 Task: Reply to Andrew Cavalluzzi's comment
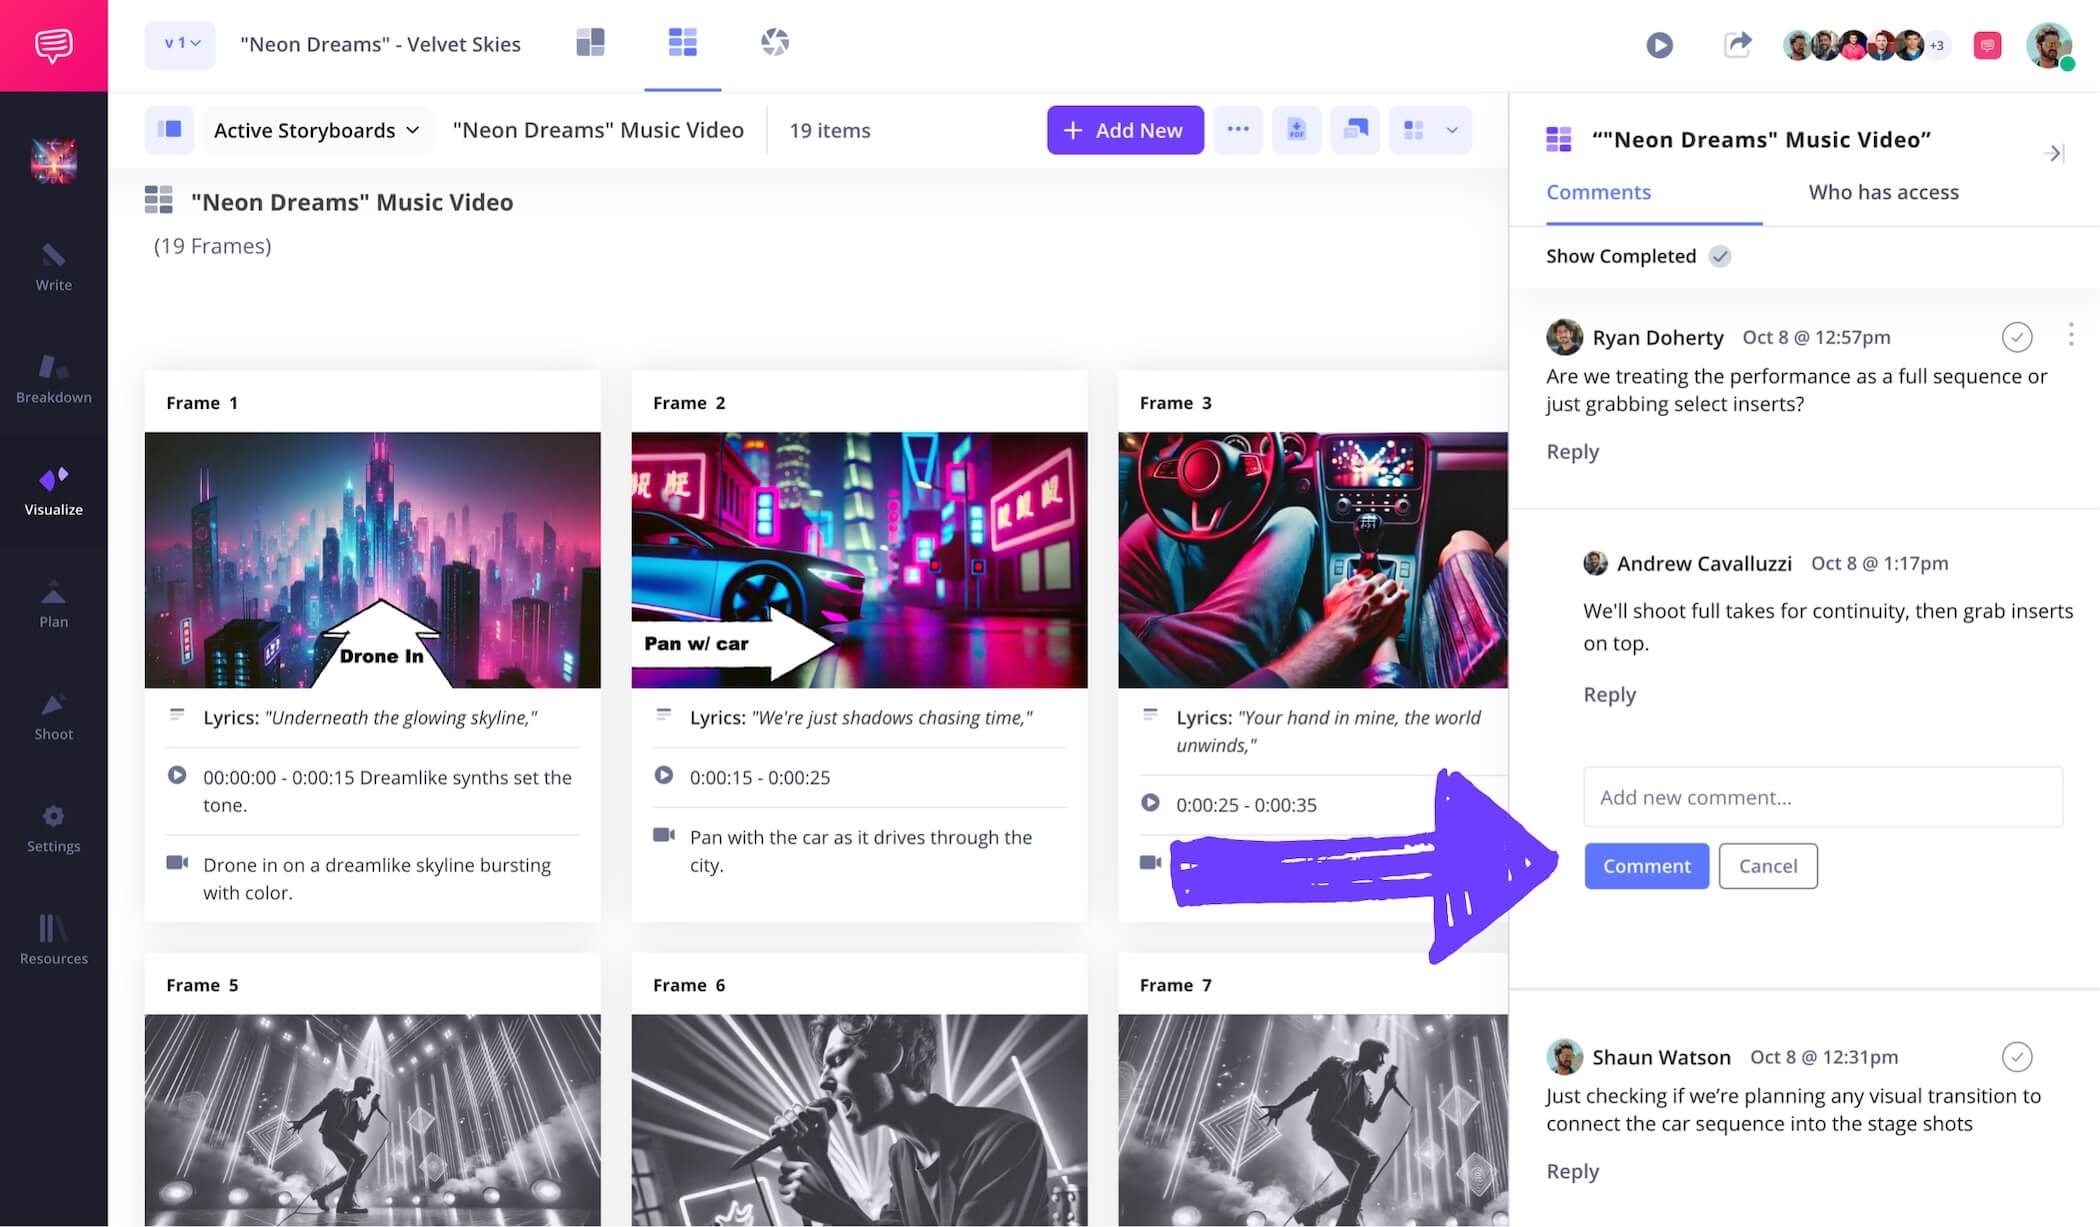[1609, 694]
